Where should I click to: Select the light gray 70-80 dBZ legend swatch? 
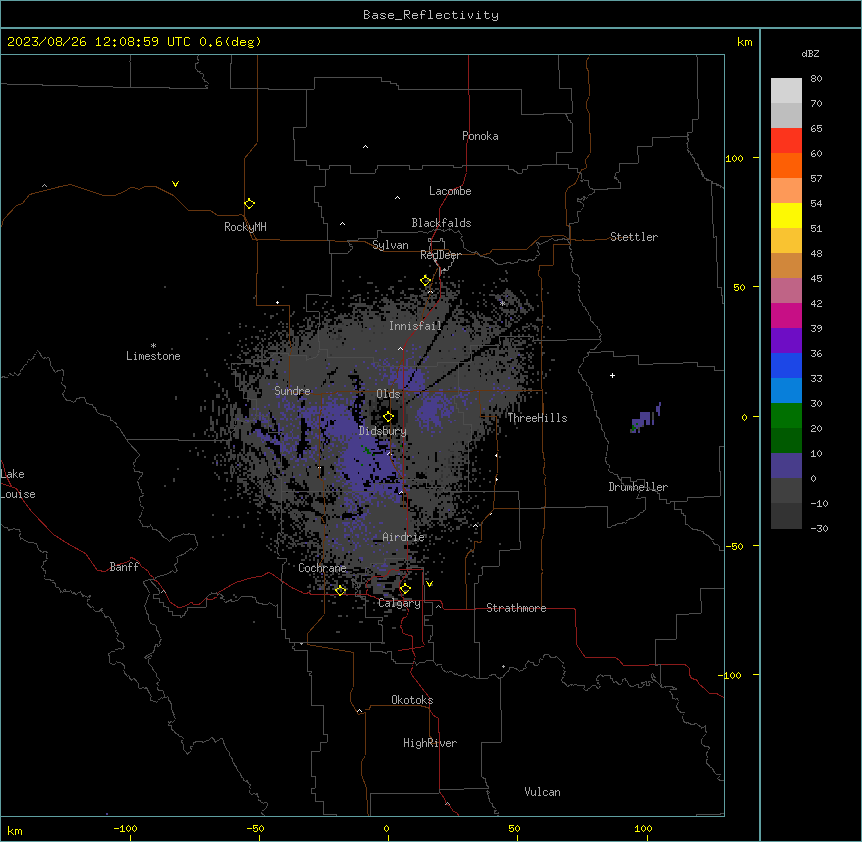tap(786, 91)
